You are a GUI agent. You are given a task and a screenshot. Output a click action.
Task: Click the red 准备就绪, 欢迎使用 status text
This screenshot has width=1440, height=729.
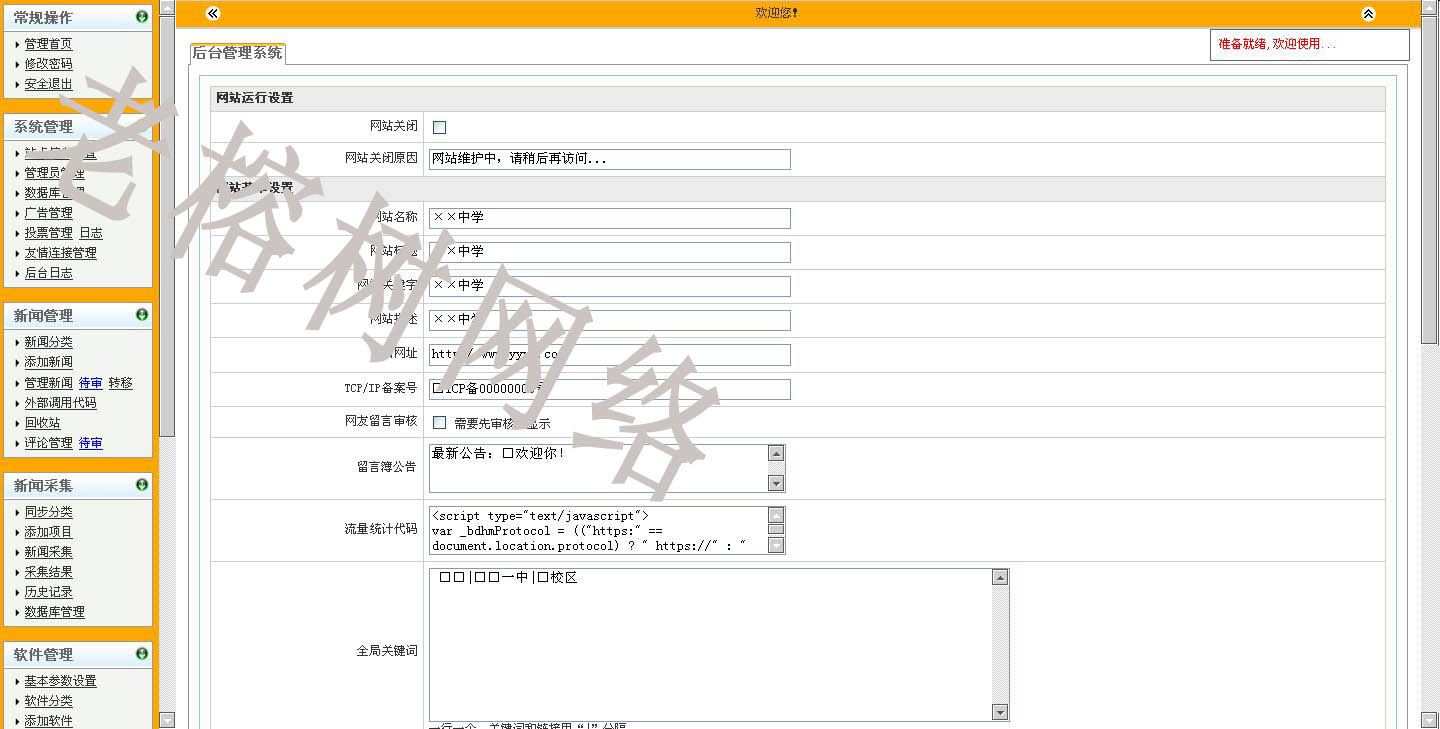(1277, 44)
